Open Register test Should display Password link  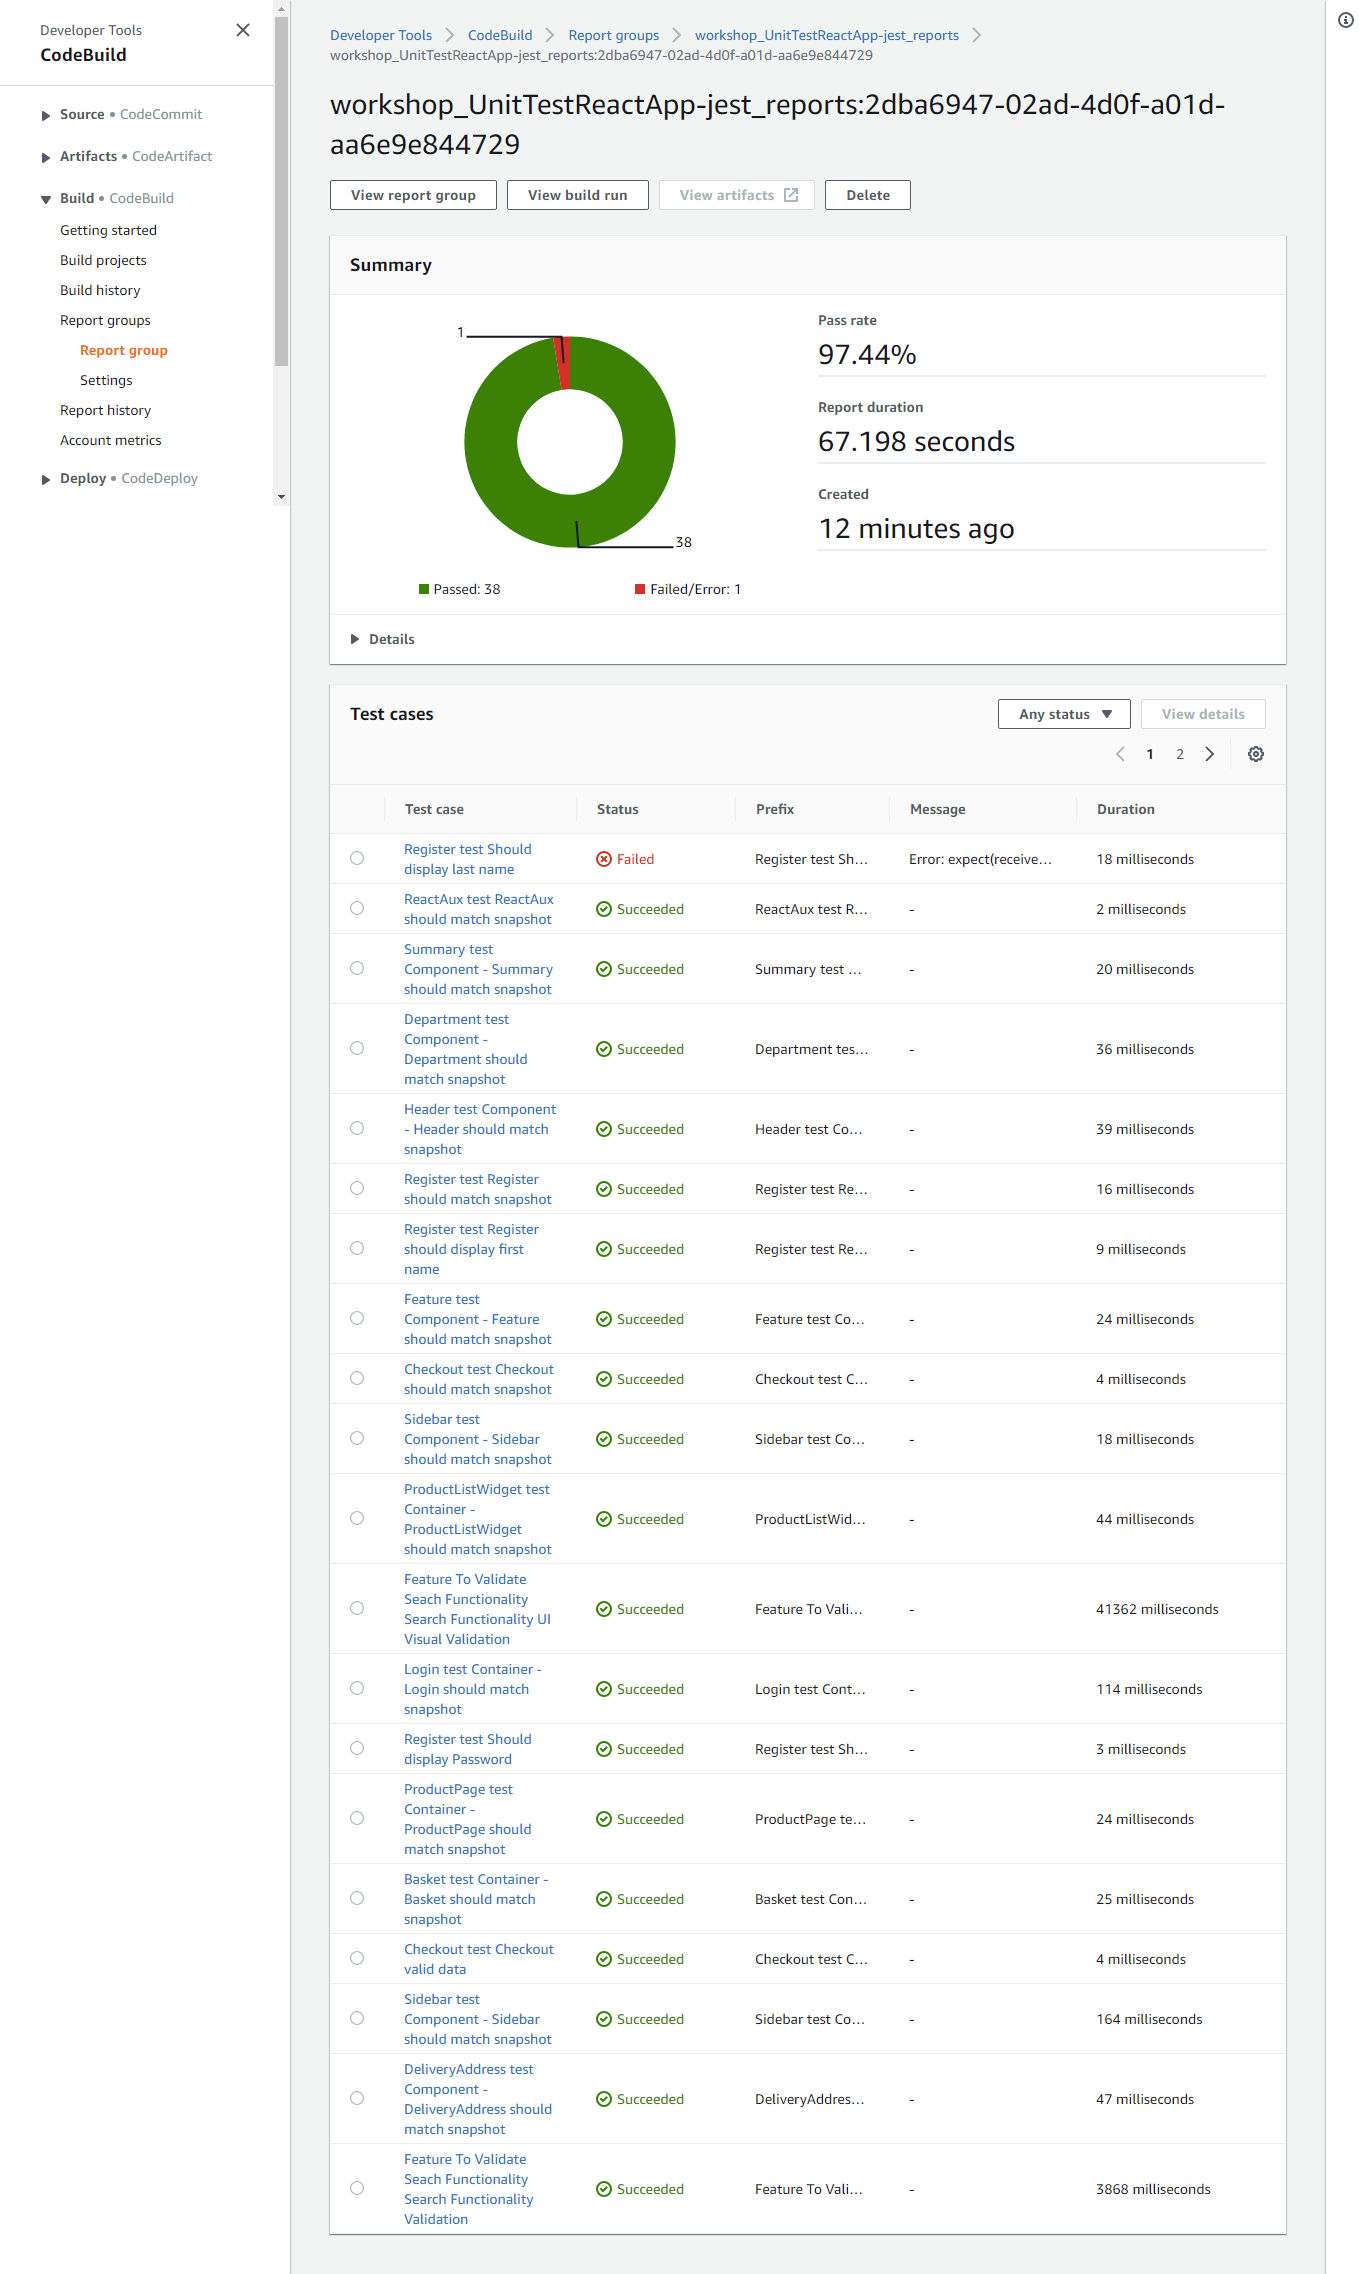[468, 1749]
